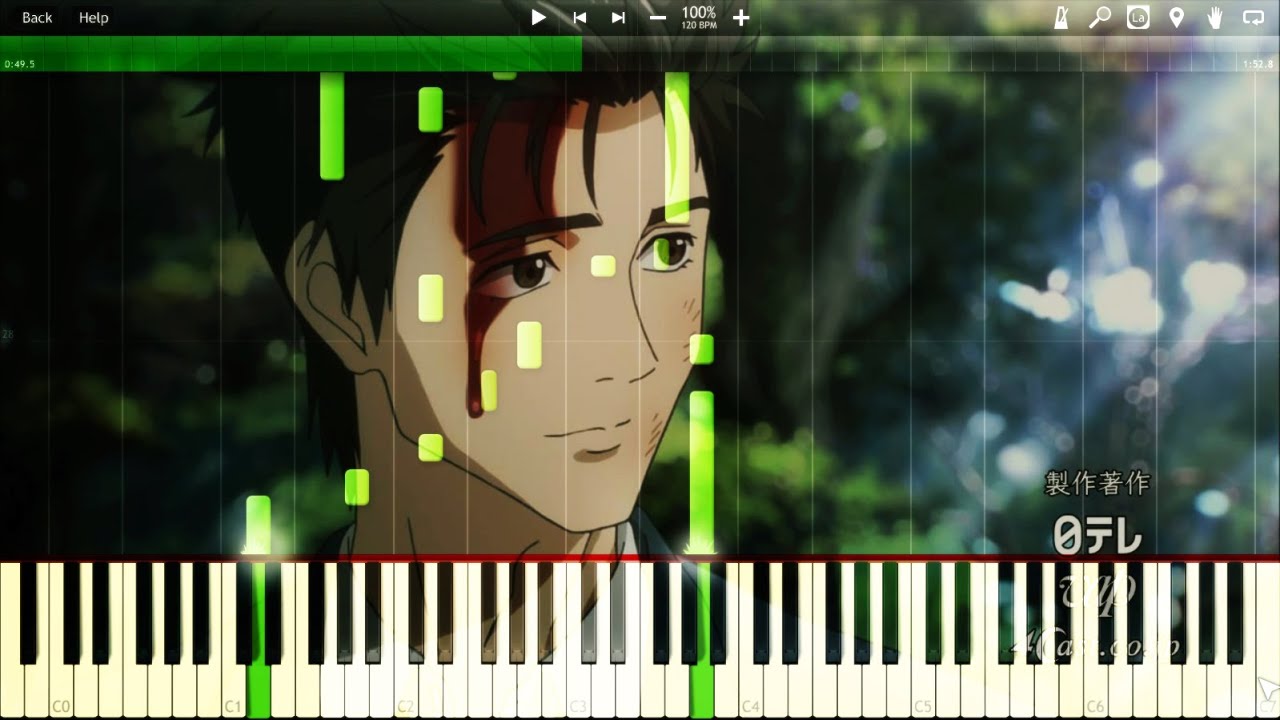Click the C3 key on the keyboard
1280x720 pixels.
tap(578, 692)
